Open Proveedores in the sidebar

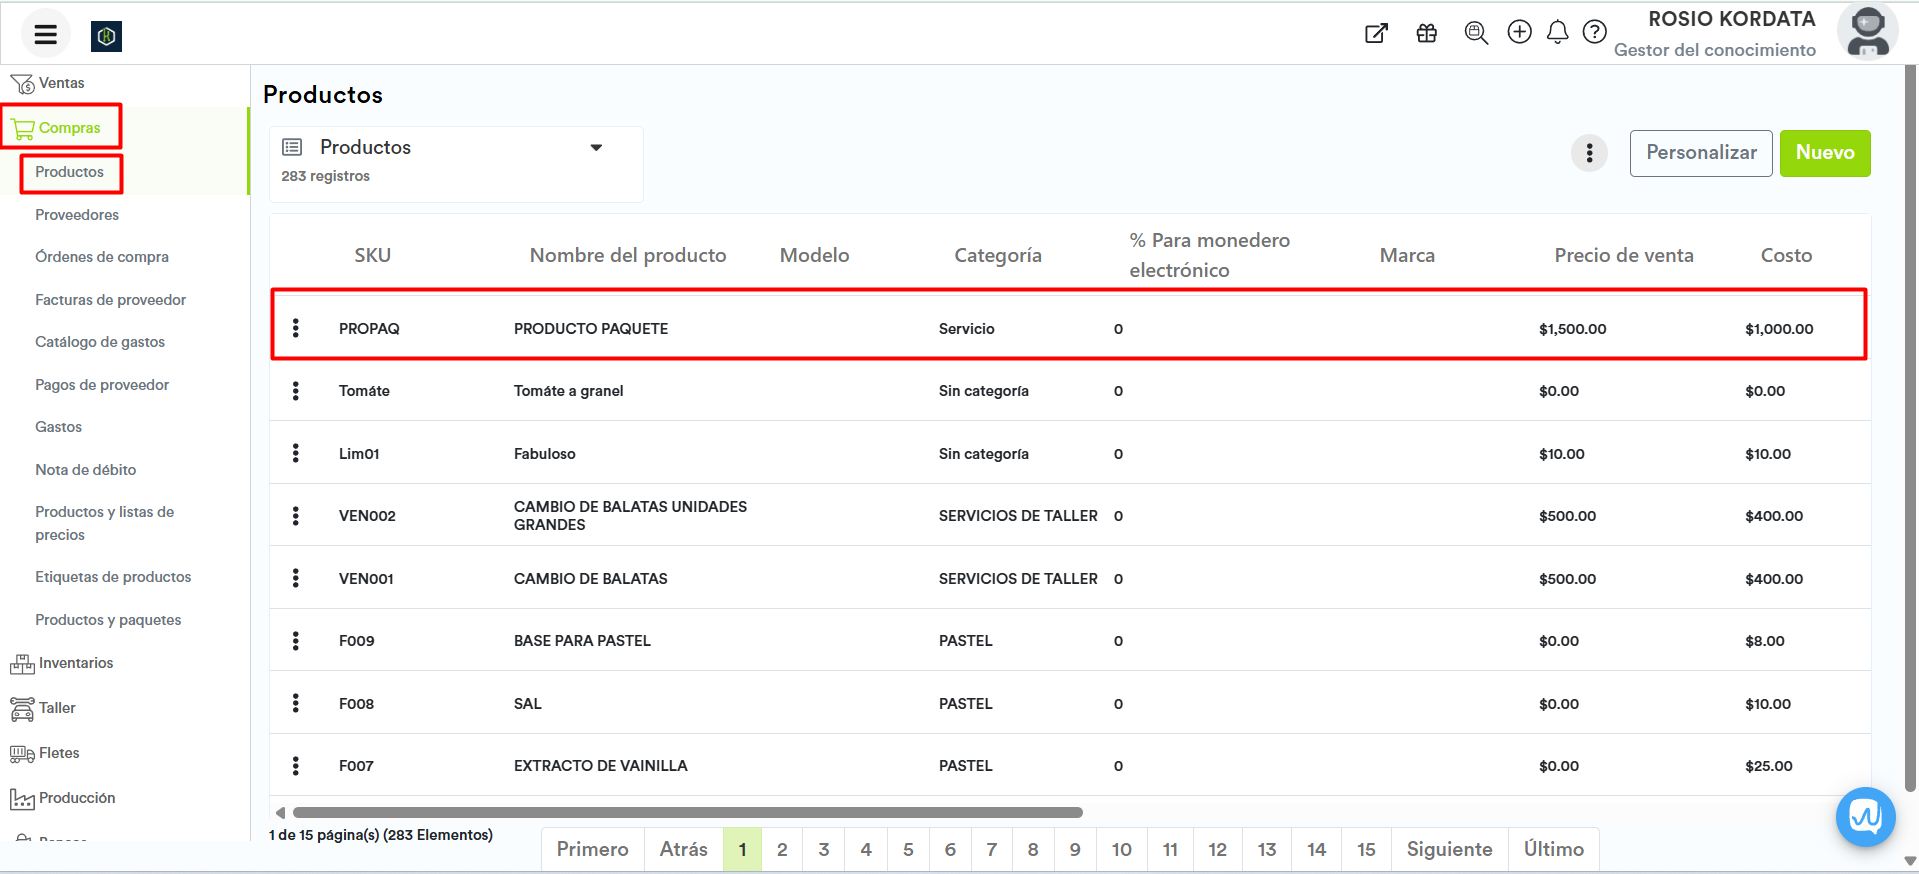click(77, 215)
